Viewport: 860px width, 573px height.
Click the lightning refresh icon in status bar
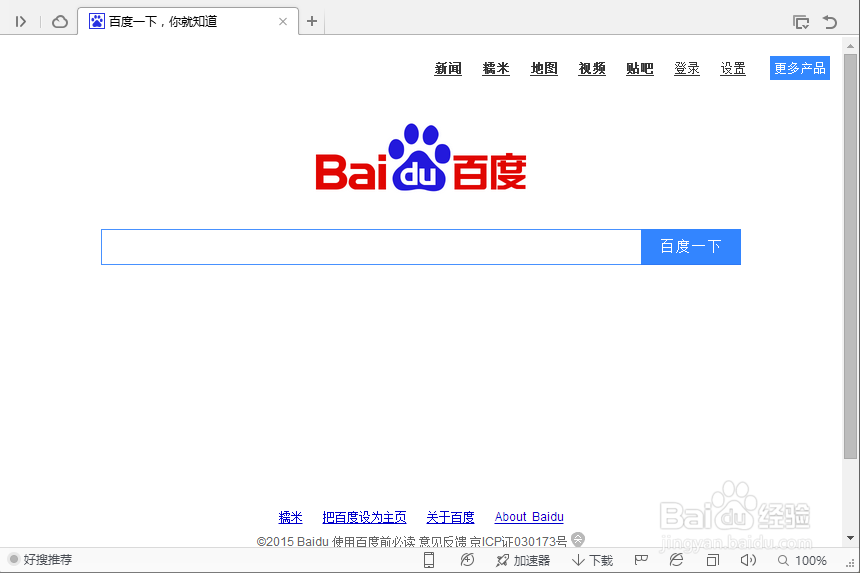click(467, 560)
